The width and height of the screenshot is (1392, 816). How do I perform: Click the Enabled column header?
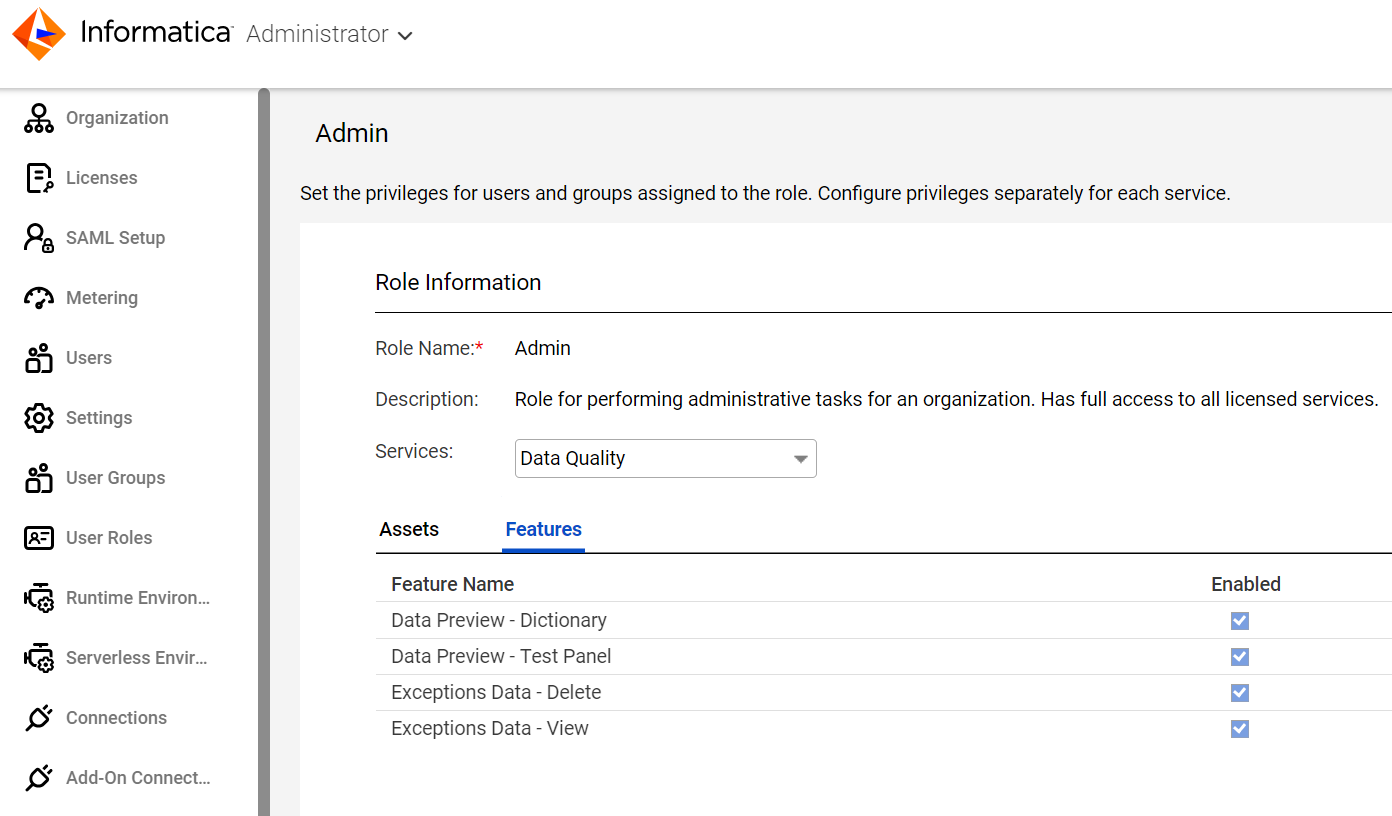[x=1246, y=584]
